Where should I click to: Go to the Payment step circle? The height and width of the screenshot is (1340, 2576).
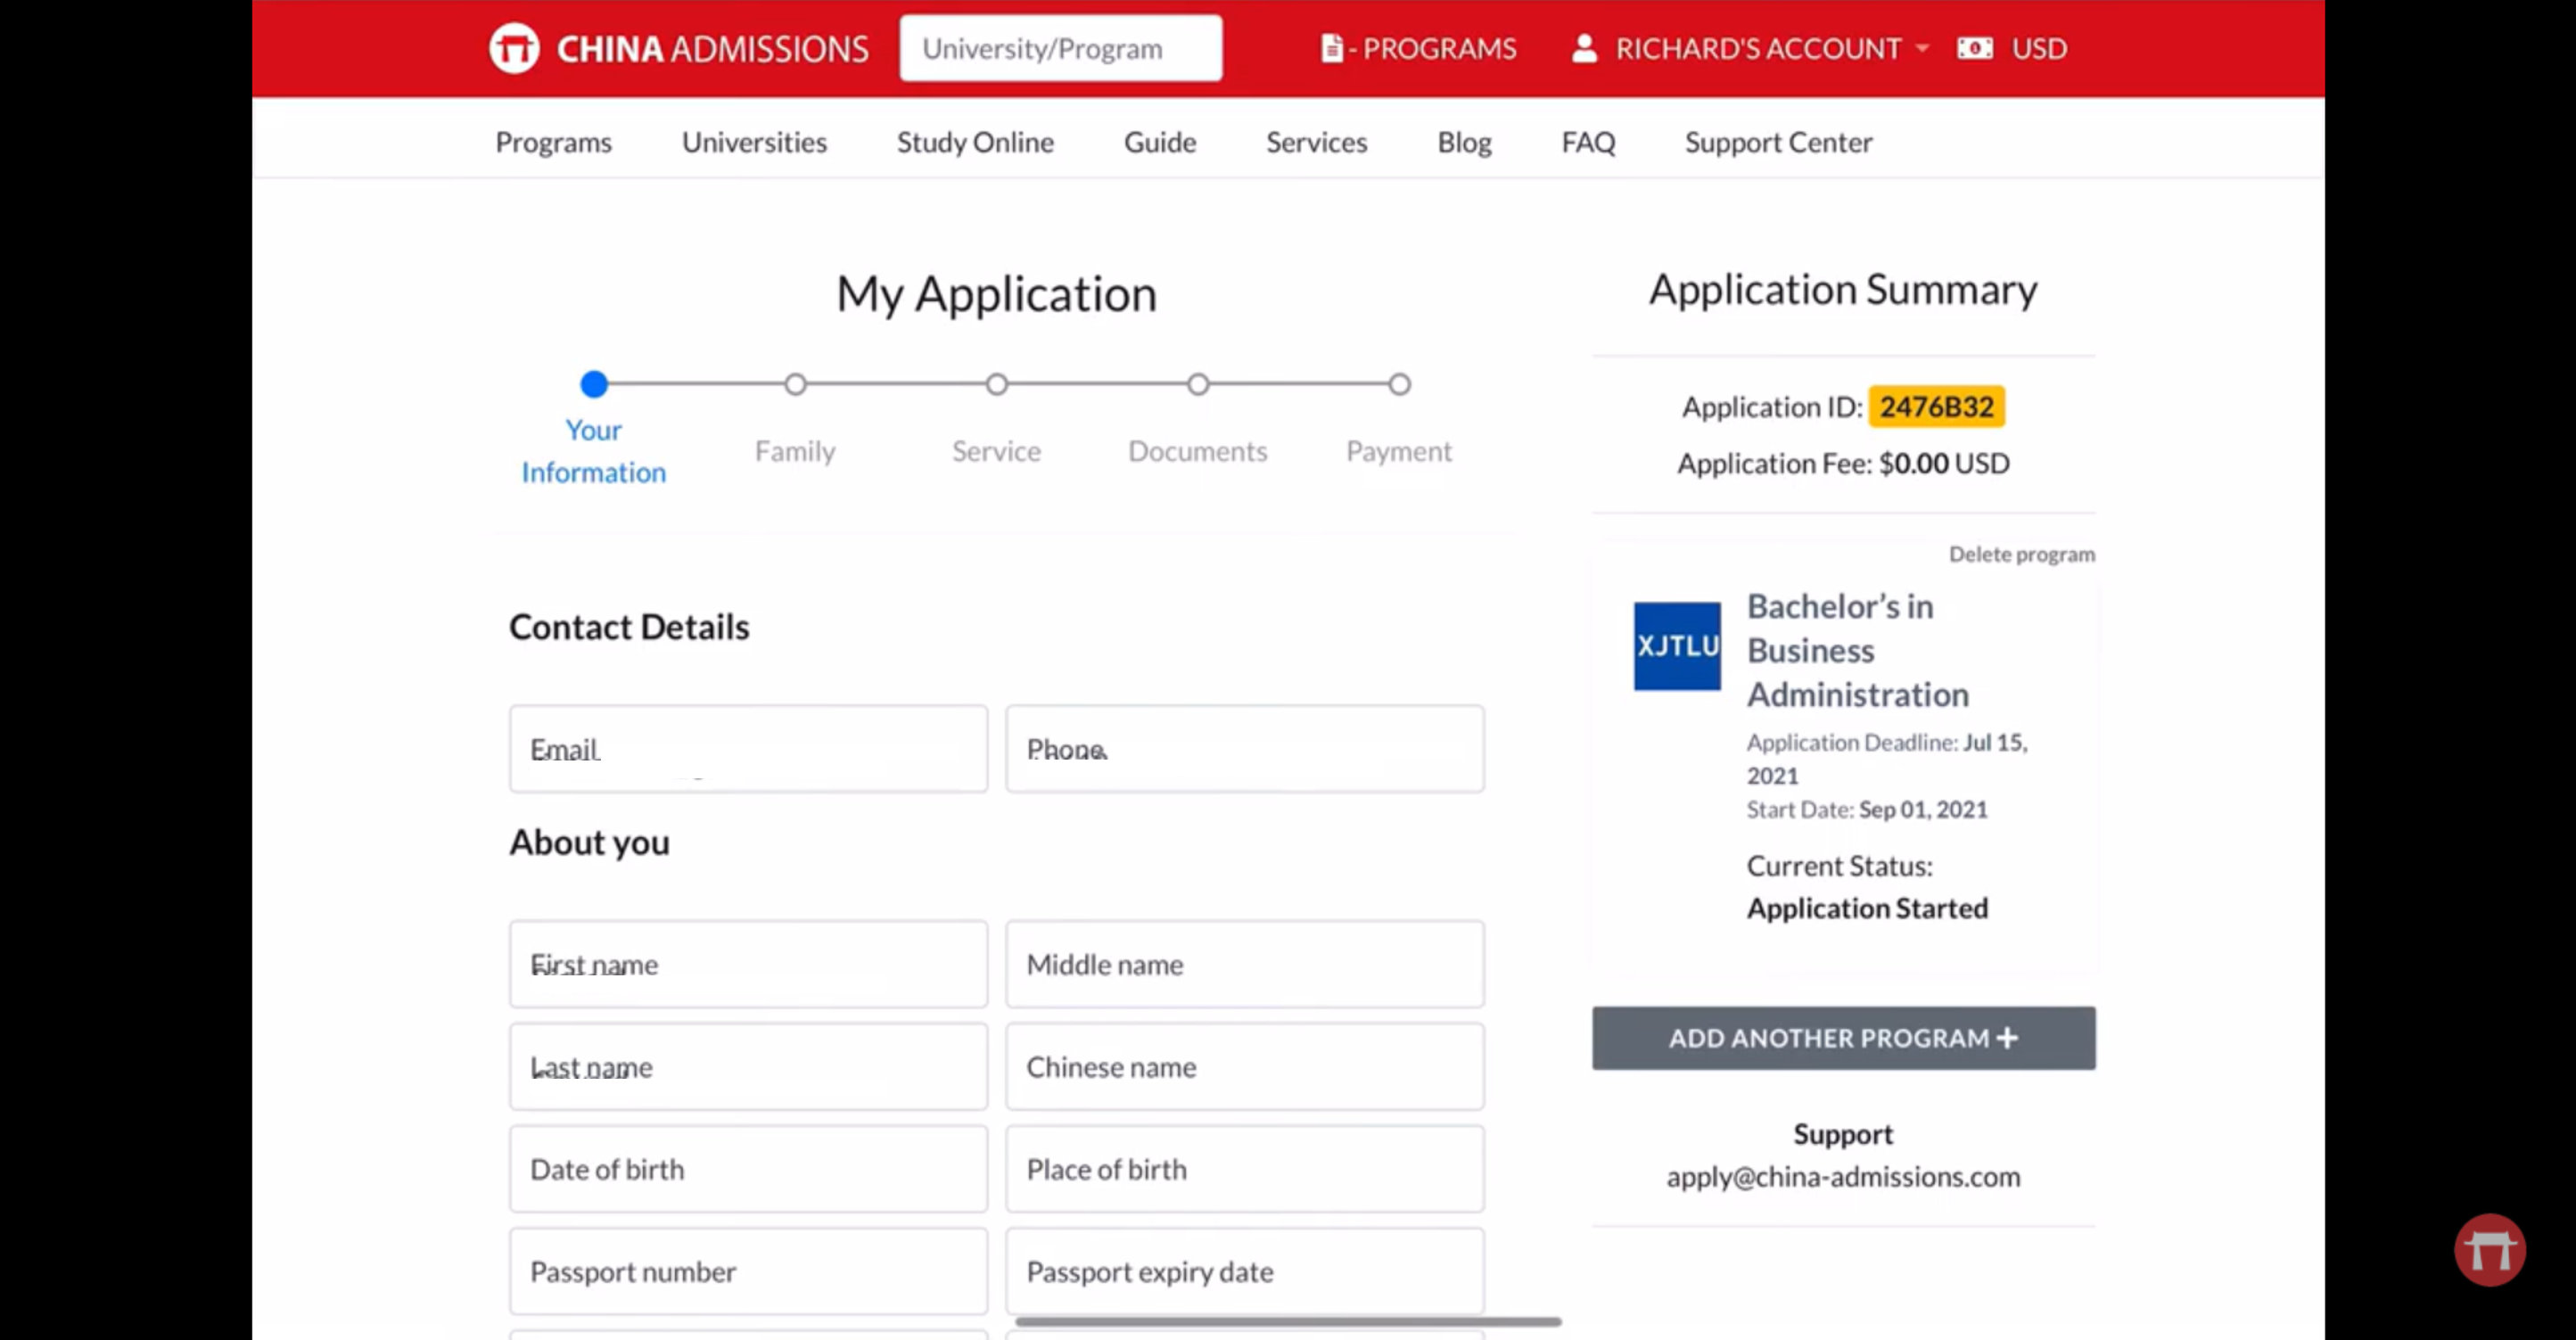point(1399,384)
